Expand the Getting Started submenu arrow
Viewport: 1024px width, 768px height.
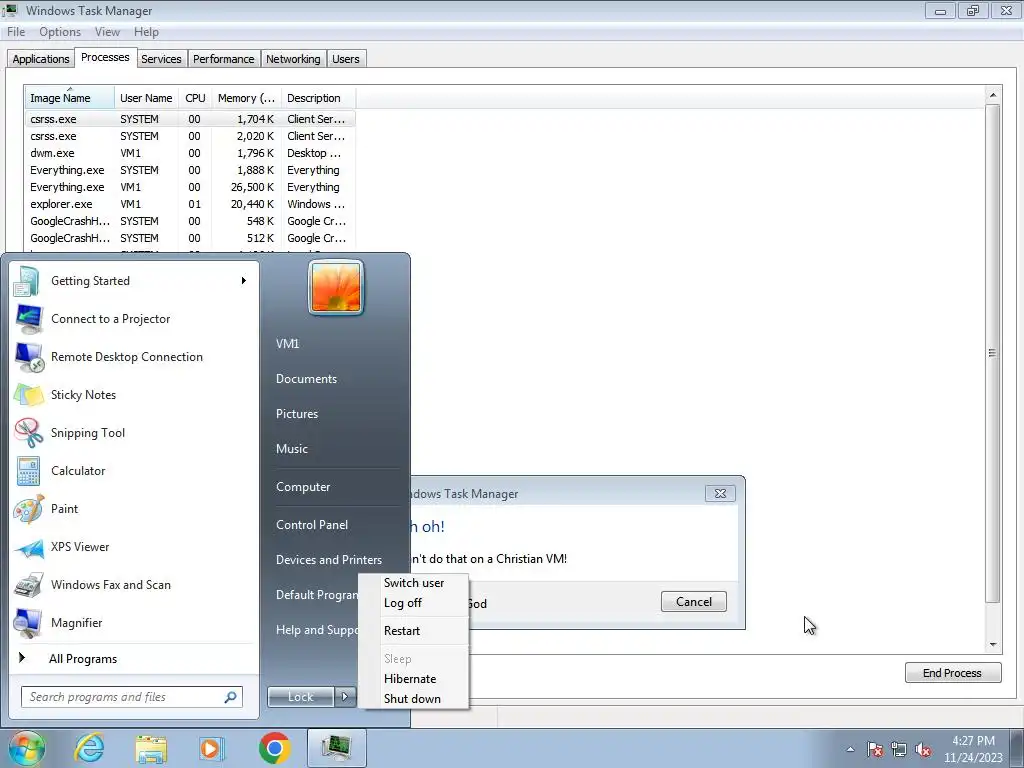click(x=244, y=281)
